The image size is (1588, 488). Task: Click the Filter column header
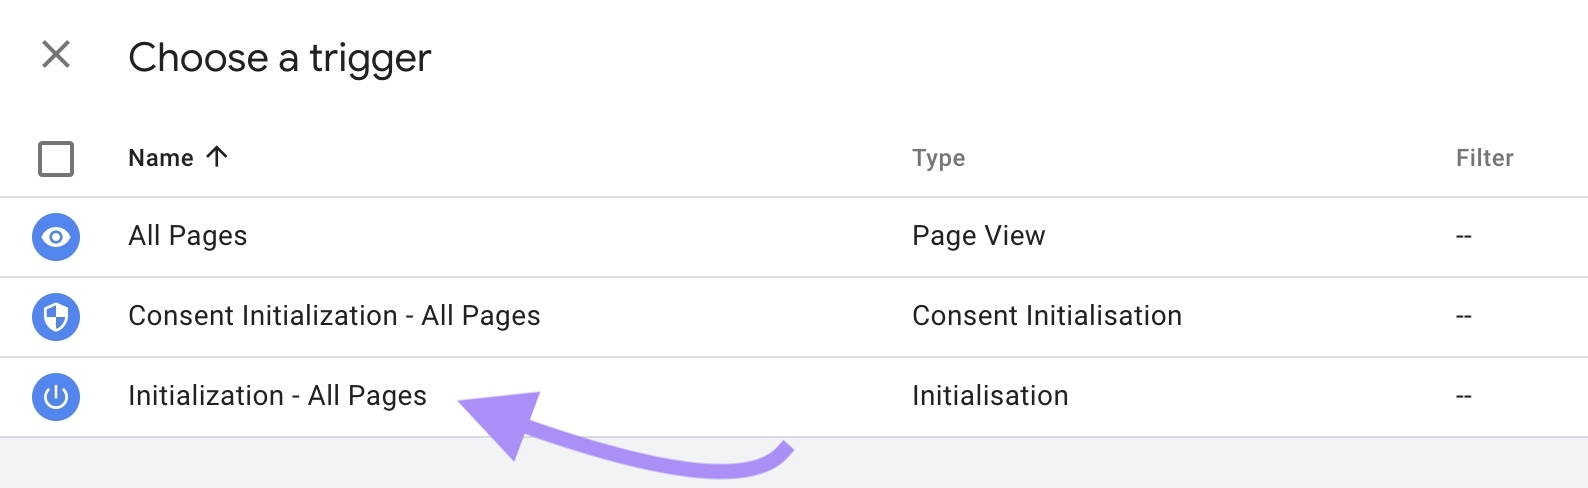(1484, 158)
